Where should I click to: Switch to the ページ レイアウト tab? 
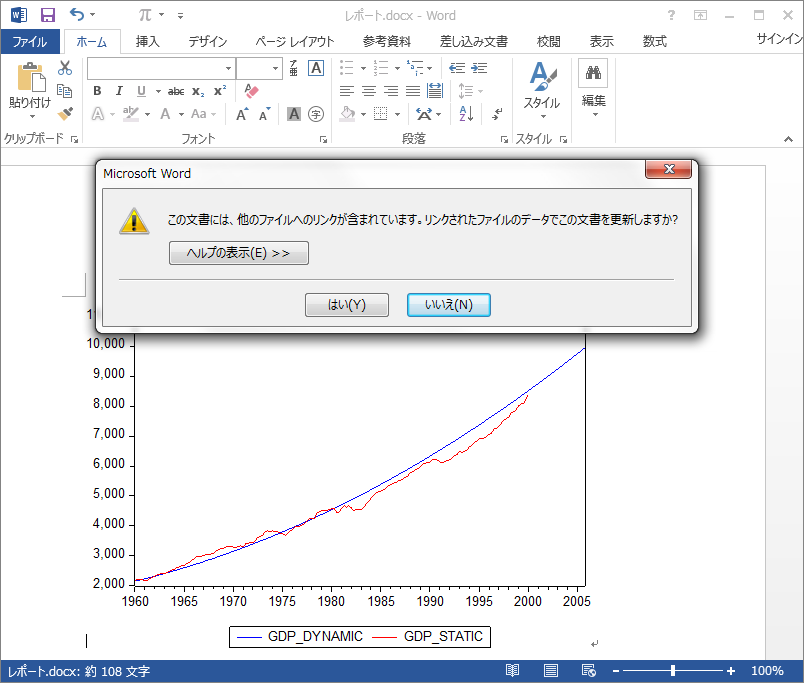[x=295, y=42]
